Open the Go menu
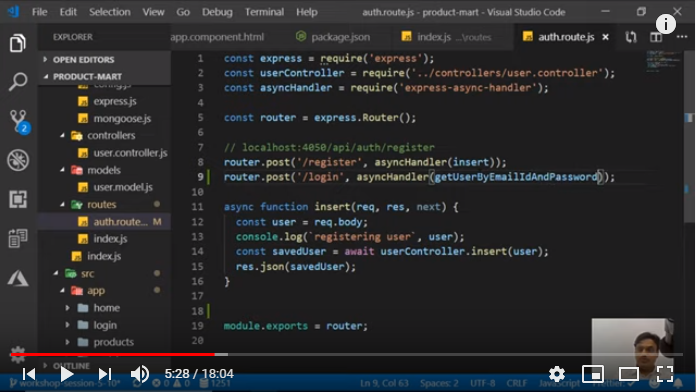696x392 pixels. [x=183, y=12]
